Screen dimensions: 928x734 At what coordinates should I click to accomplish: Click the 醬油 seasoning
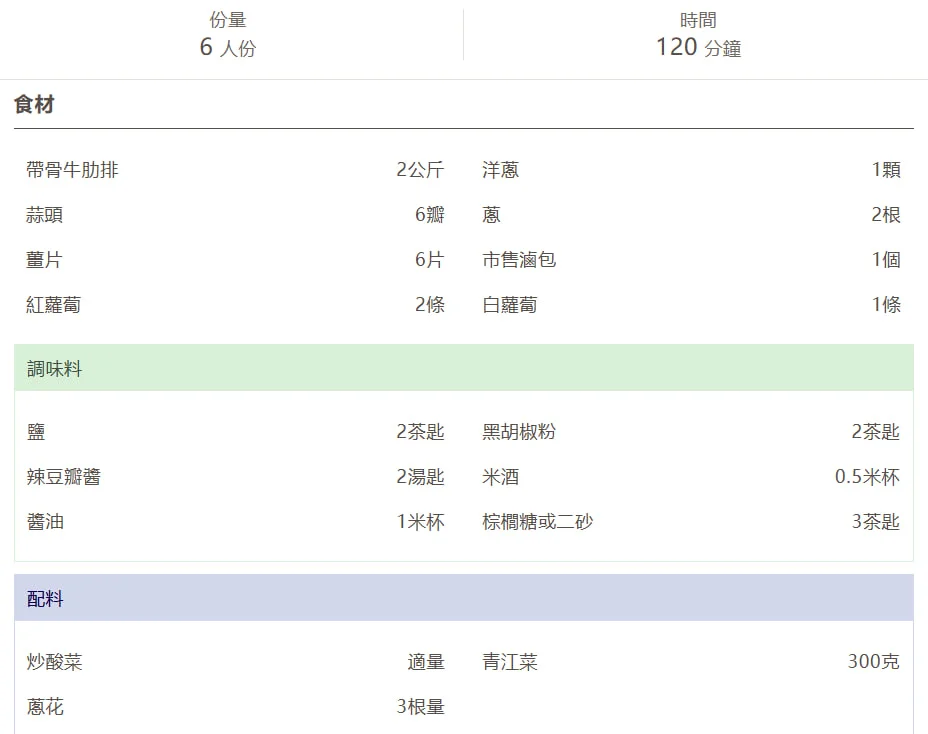point(45,522)
